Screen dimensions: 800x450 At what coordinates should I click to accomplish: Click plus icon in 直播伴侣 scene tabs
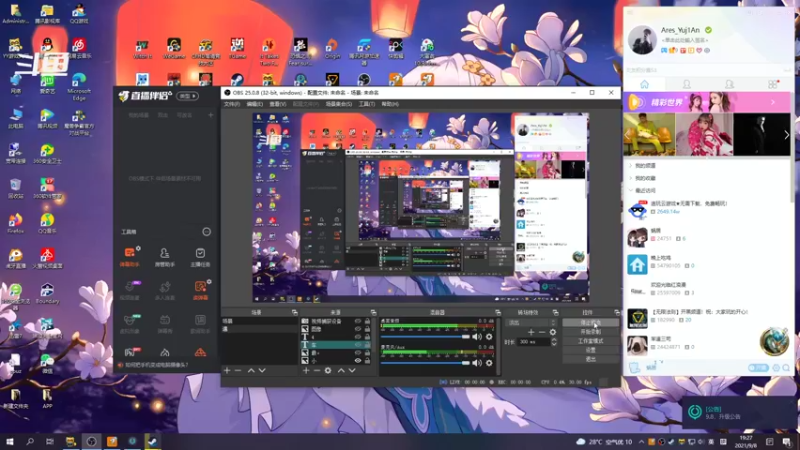pyautogui.click(x=210, y=115)
